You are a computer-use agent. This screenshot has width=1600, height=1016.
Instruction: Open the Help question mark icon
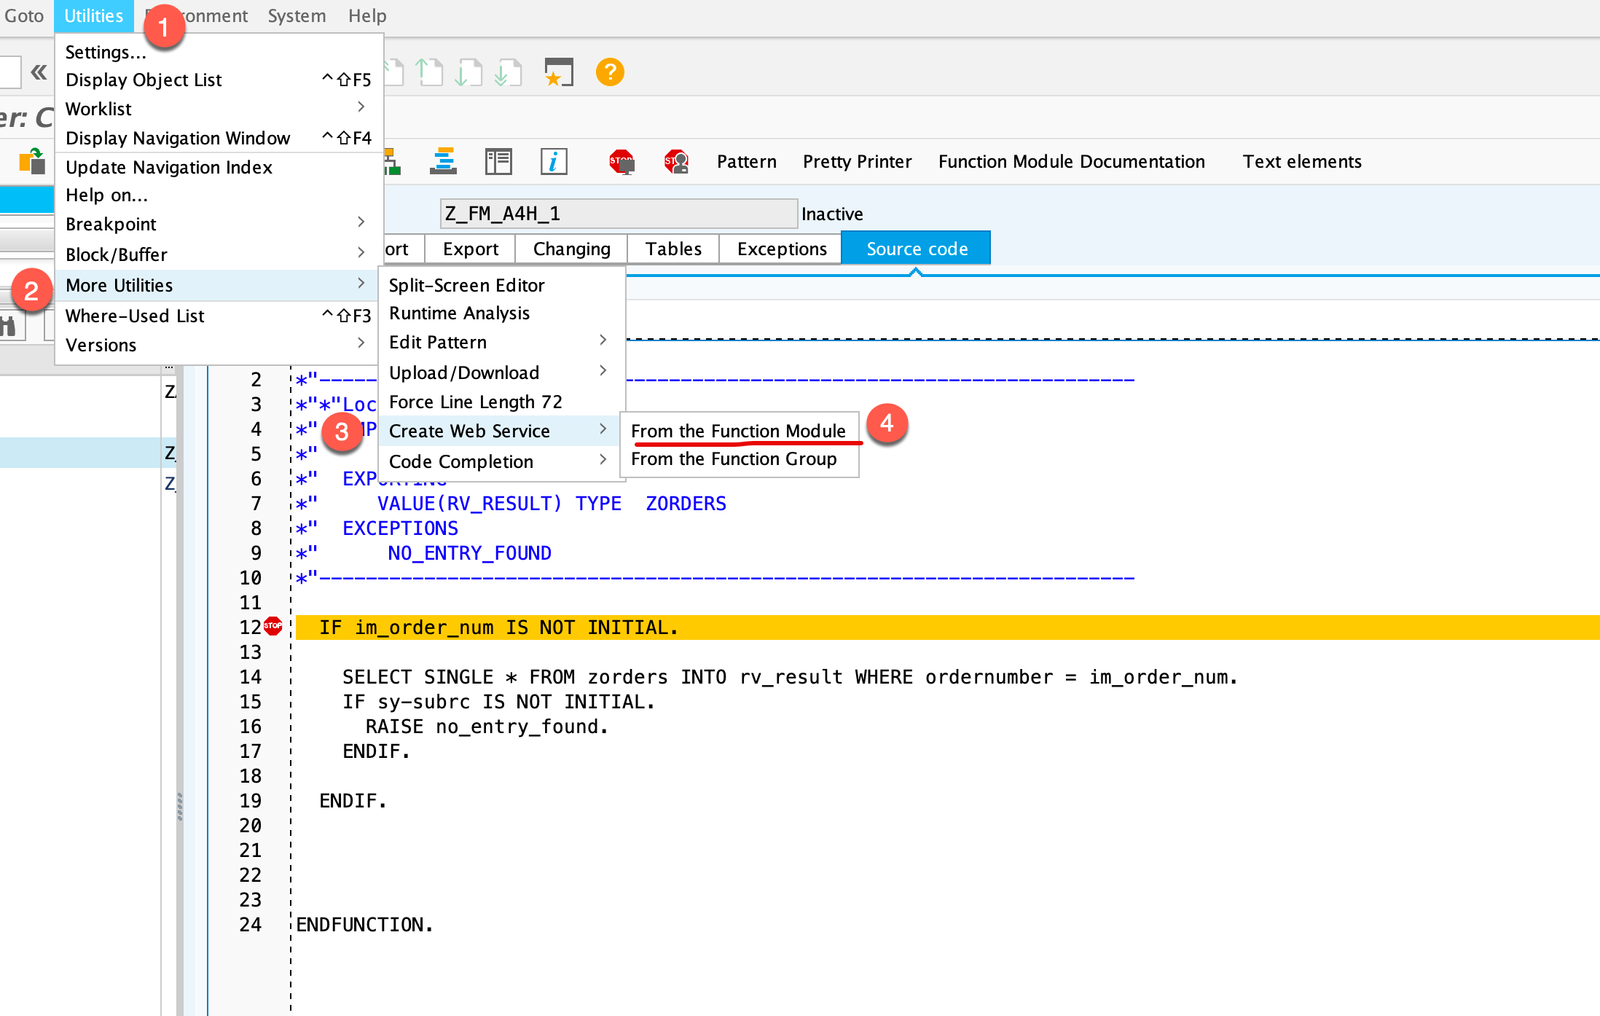[609, 72]
